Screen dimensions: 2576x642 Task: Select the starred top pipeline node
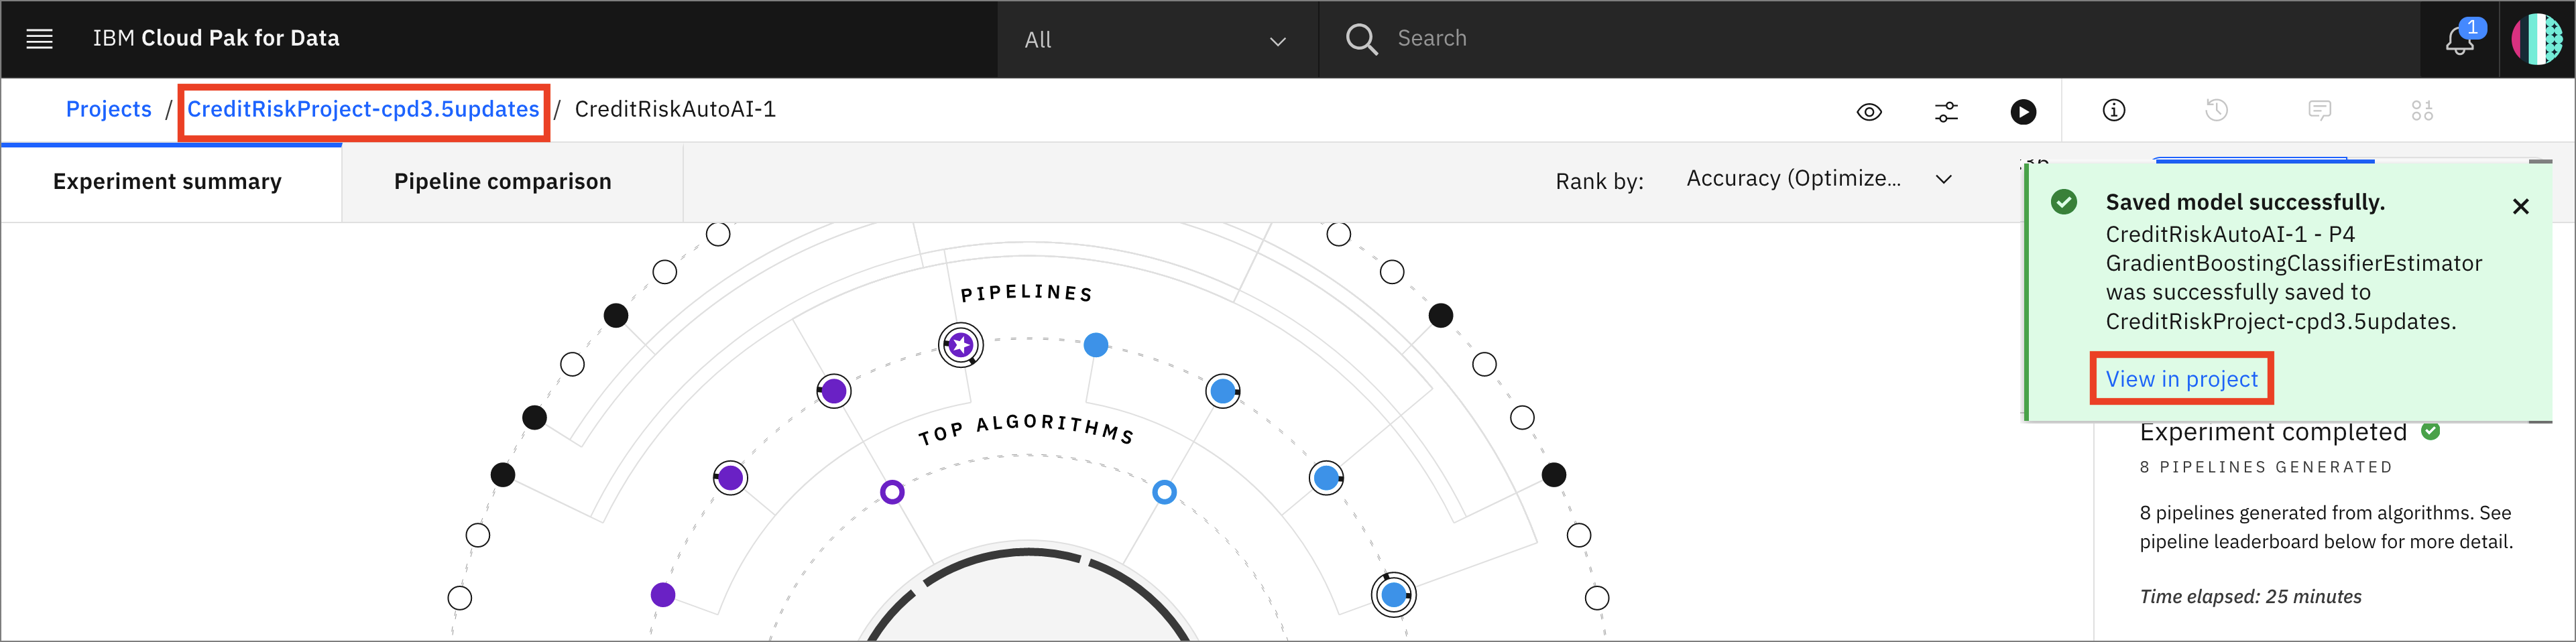[961, 345]
